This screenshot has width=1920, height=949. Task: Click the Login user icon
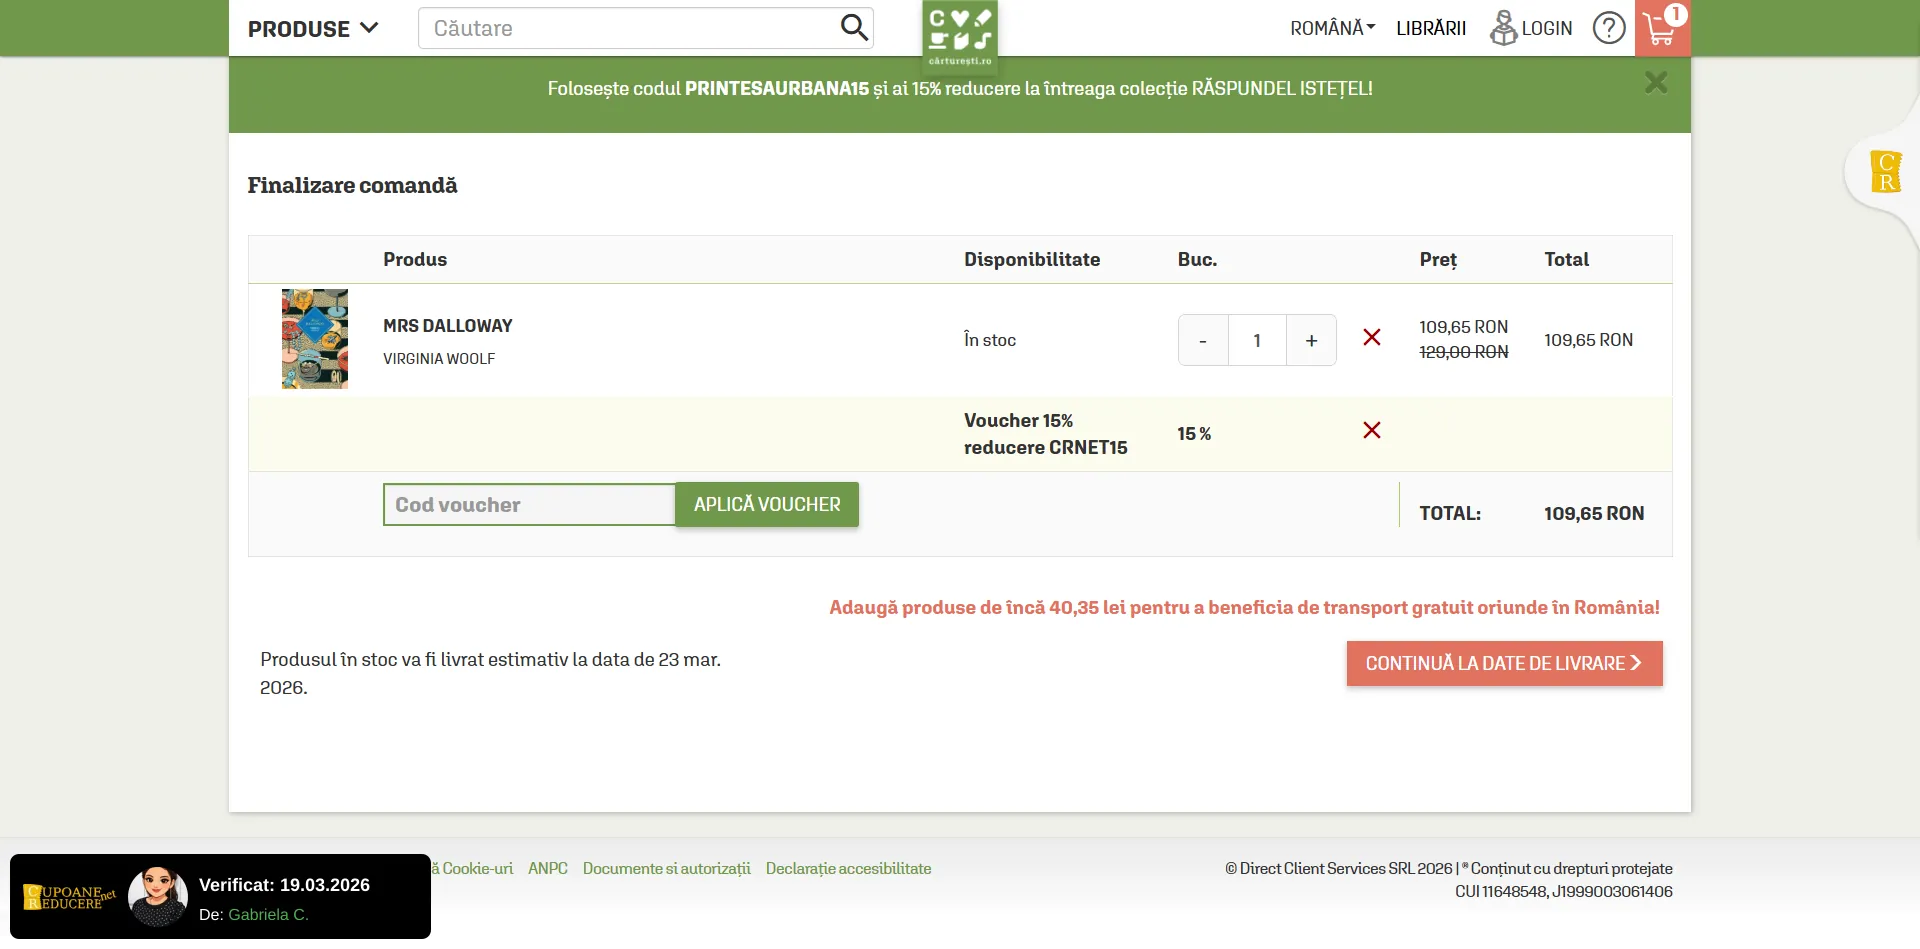1503,28
